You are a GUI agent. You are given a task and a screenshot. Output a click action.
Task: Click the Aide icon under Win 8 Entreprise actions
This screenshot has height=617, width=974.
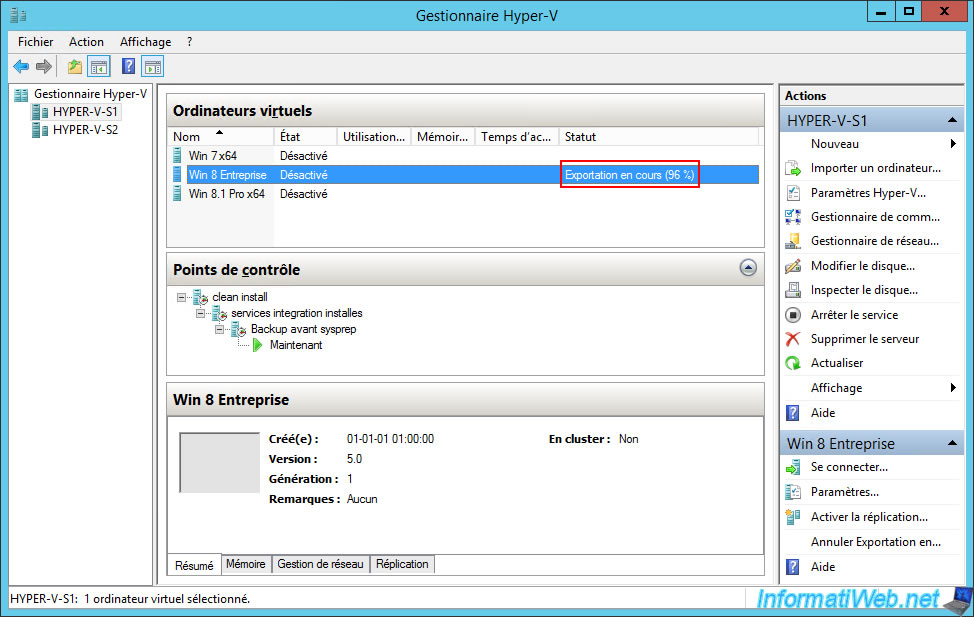(793, 567)
